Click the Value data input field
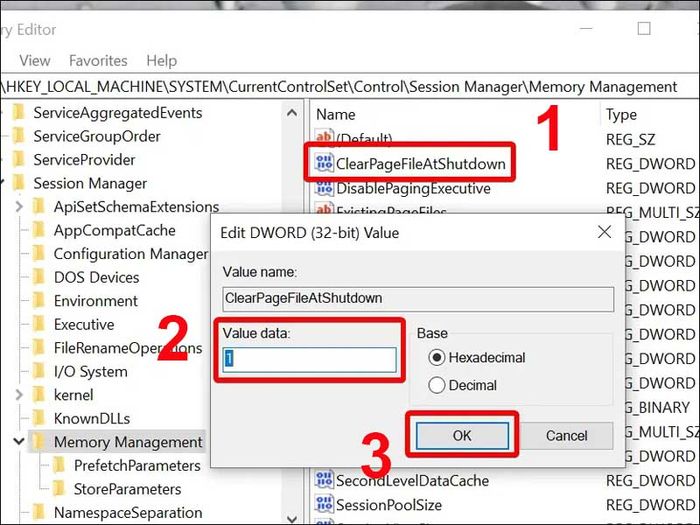 [x=309, y=359]
